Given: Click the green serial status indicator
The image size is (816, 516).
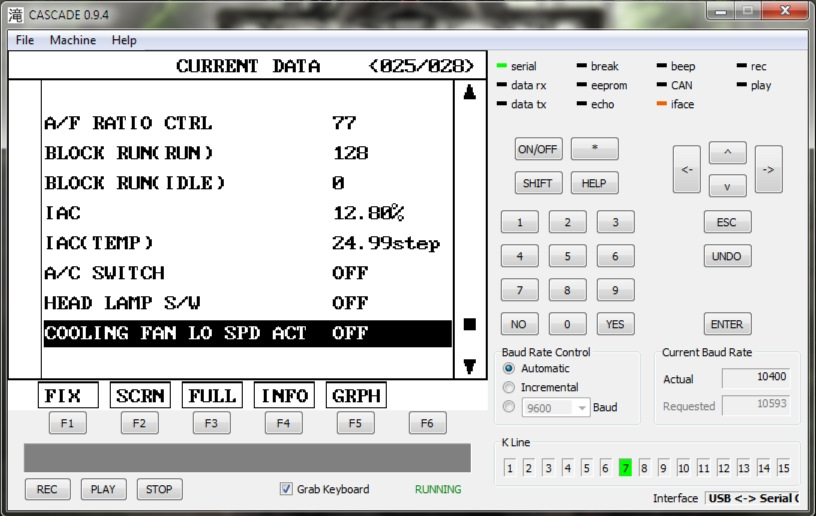Looking at the screenshot, I should click(x=502, y=66).
